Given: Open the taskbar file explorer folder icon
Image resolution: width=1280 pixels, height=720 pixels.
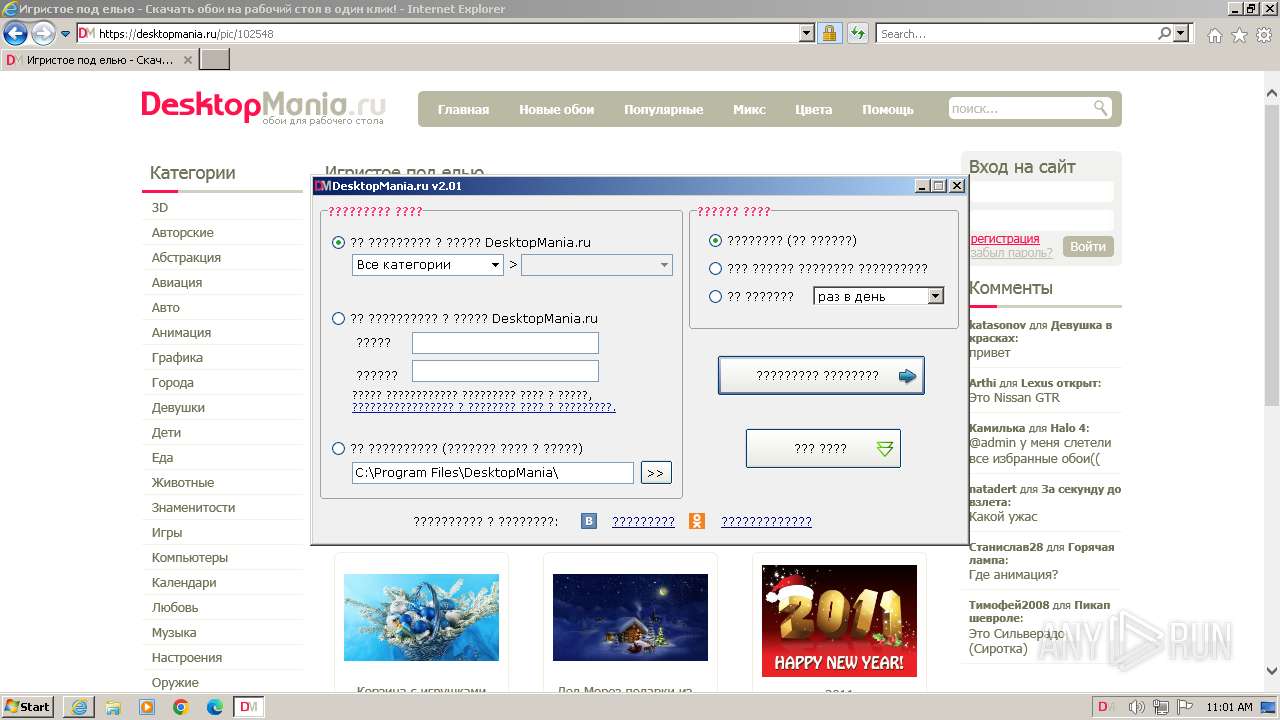Looking at the screenshot, I should click(x=113, y=707).
